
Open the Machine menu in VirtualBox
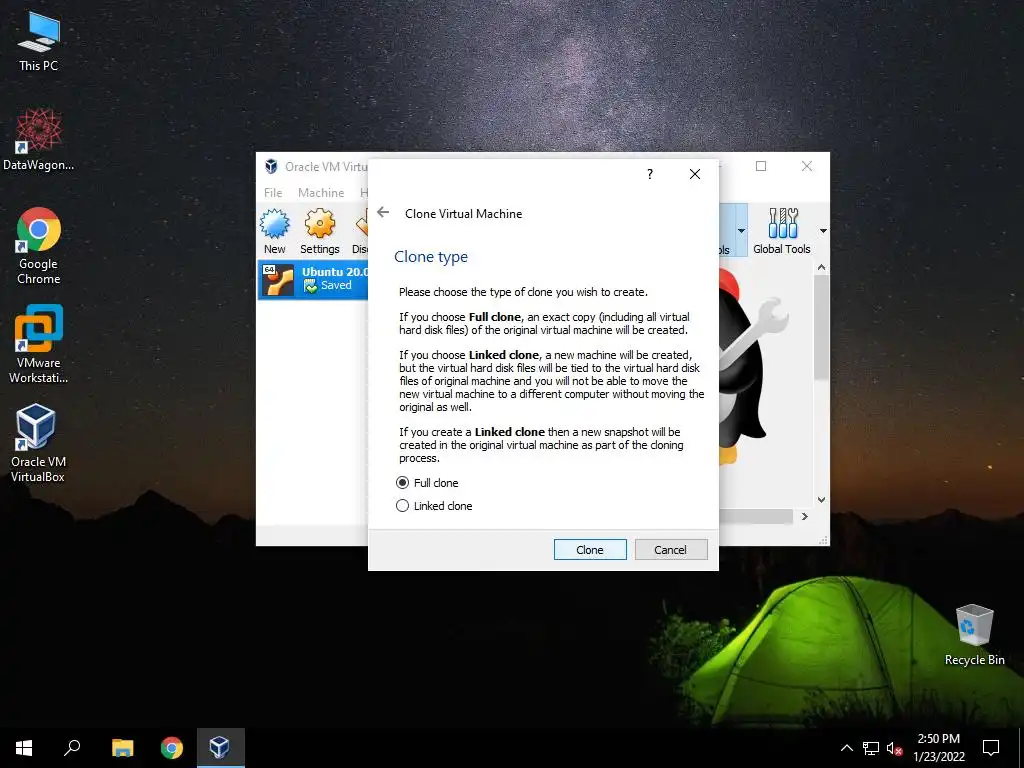tap(321, 193)
